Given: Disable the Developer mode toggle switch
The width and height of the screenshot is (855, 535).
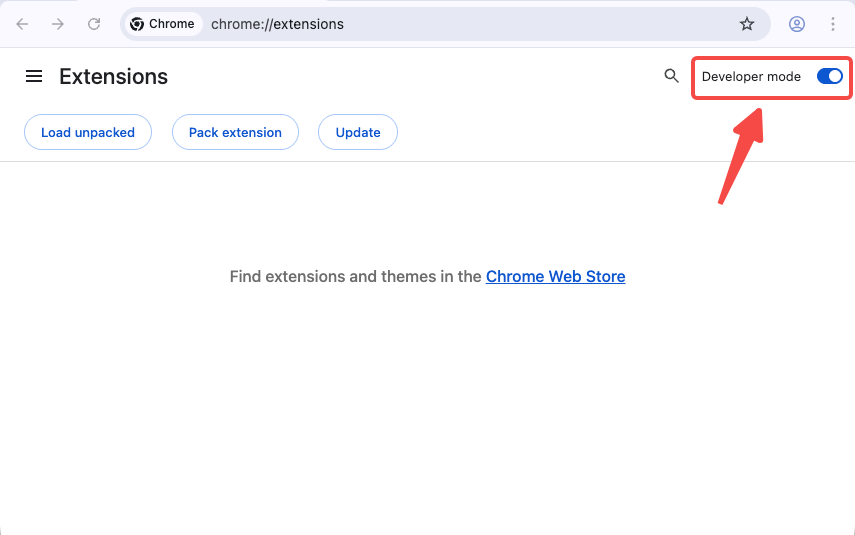Looking at the screenshot, I should pyautogui.click(x=830, y=76).
